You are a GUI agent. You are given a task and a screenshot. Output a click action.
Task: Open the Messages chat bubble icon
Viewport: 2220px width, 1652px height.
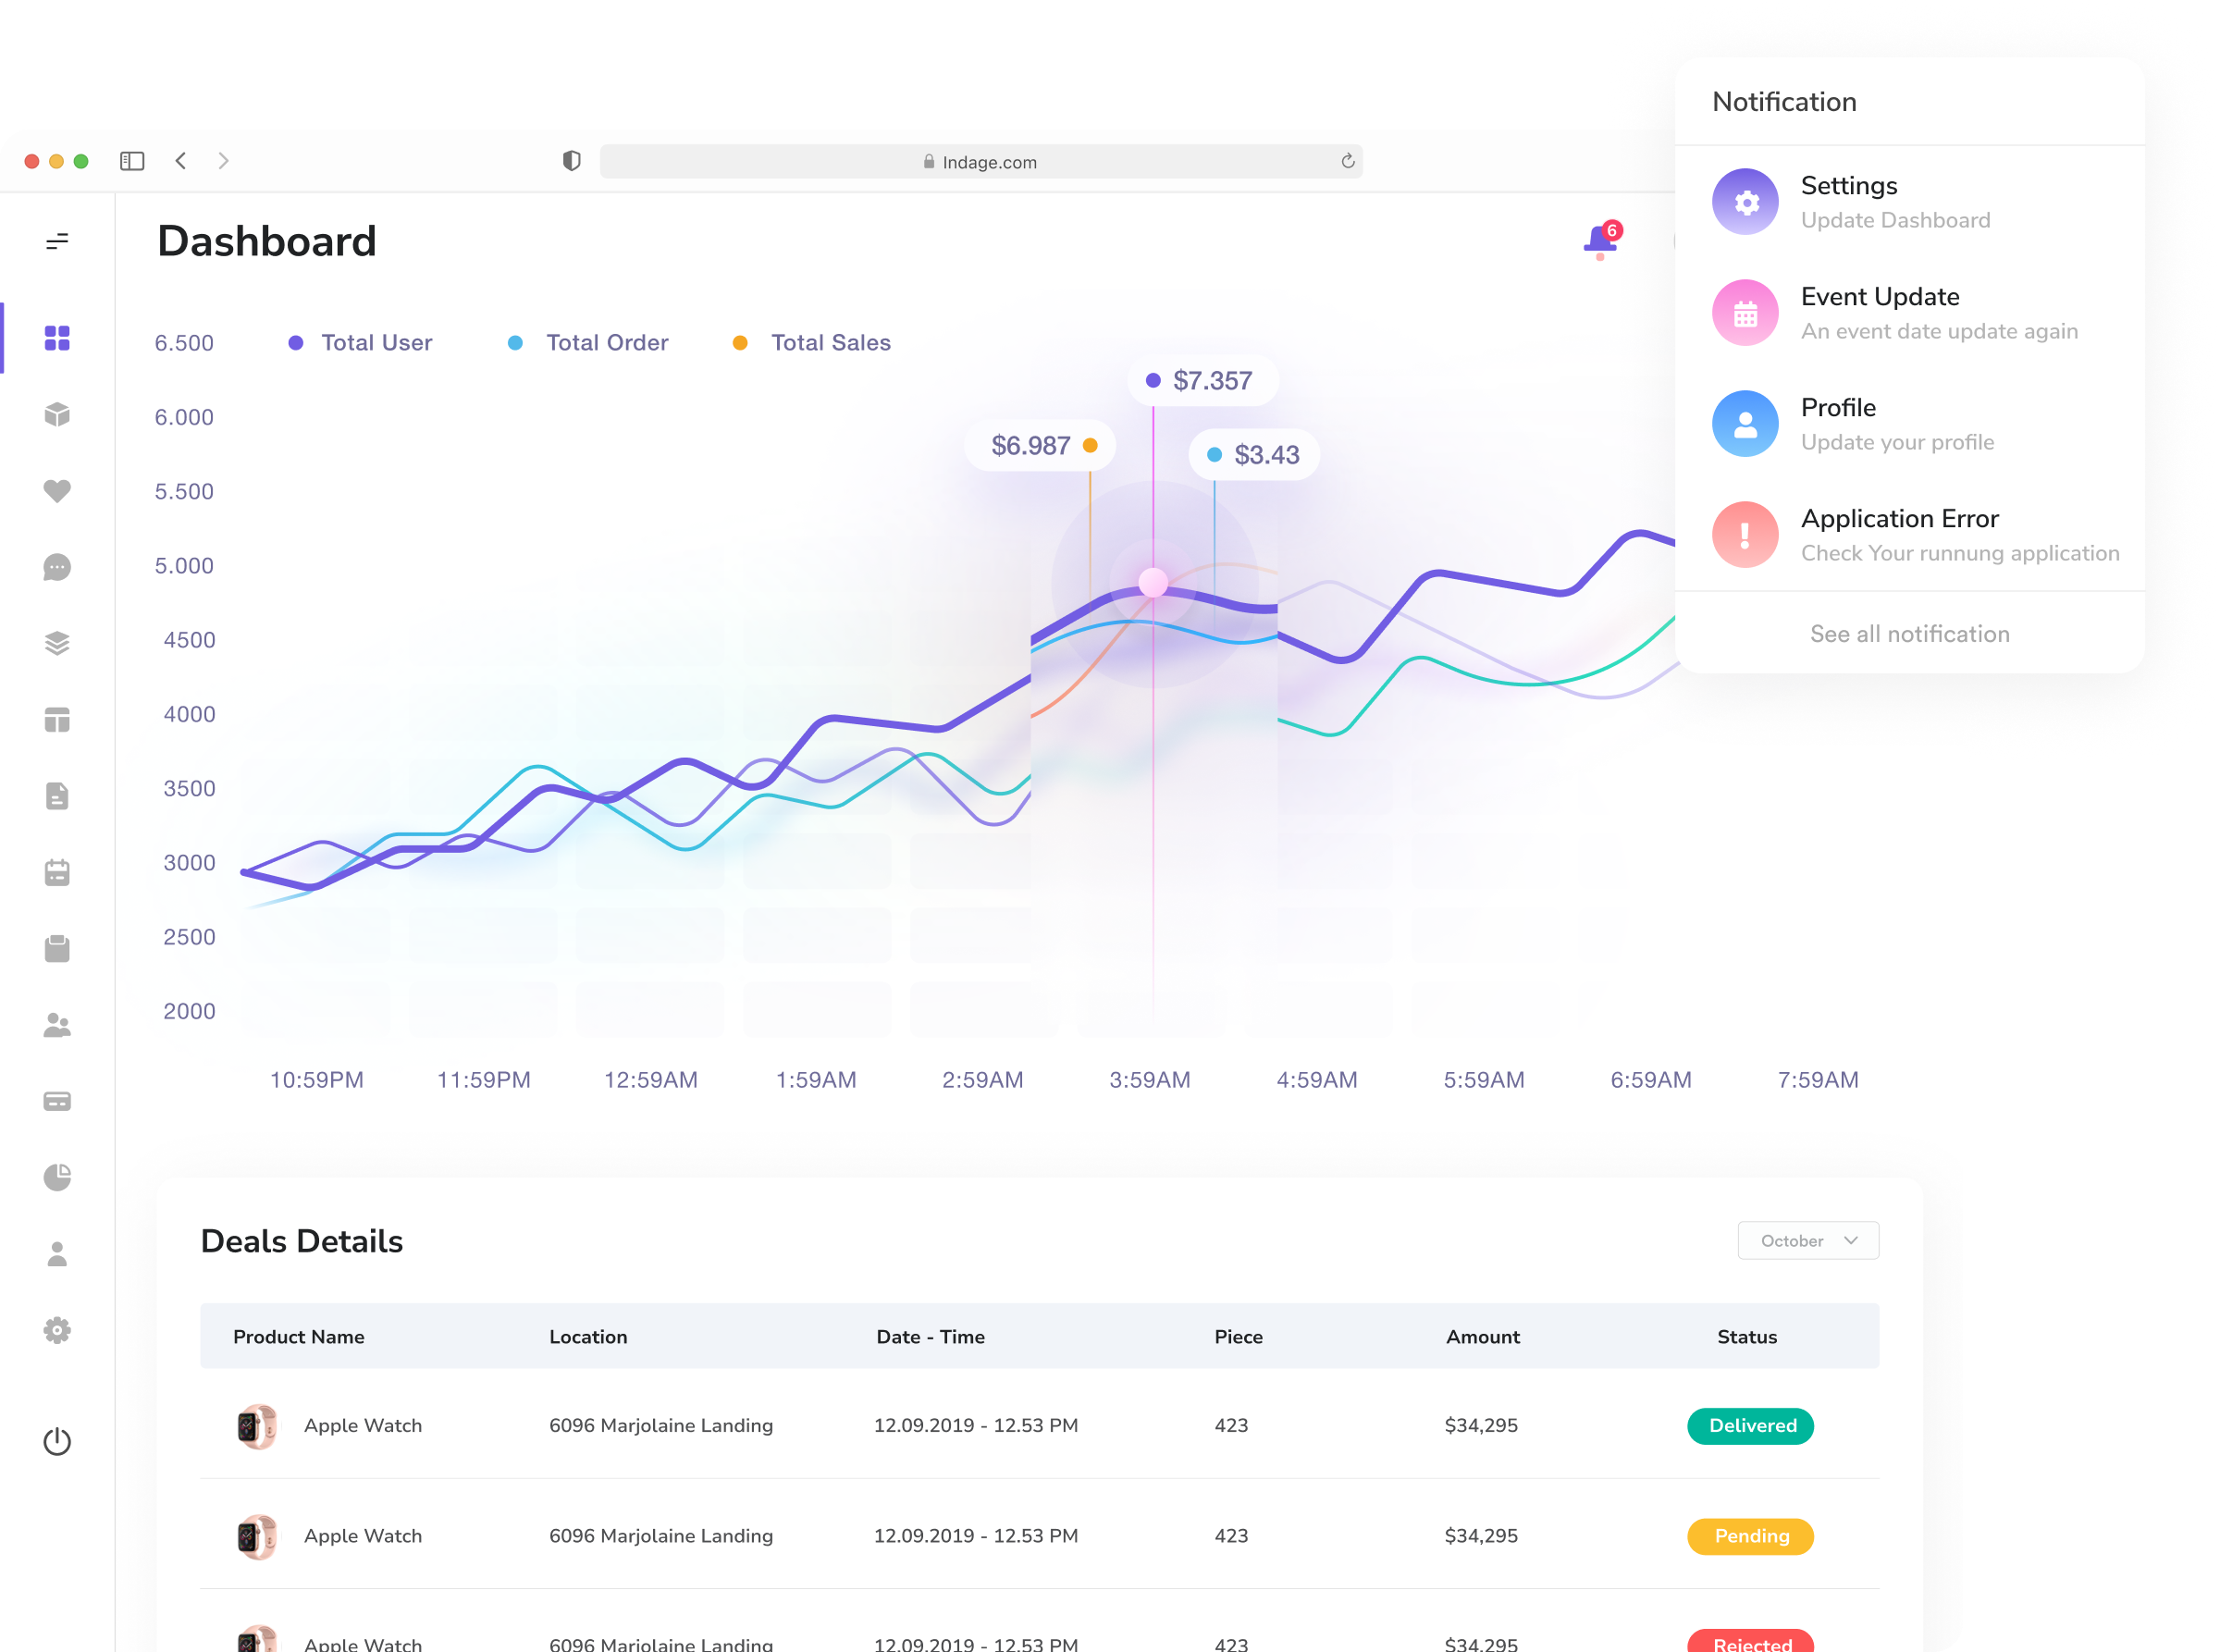(57, 567)
